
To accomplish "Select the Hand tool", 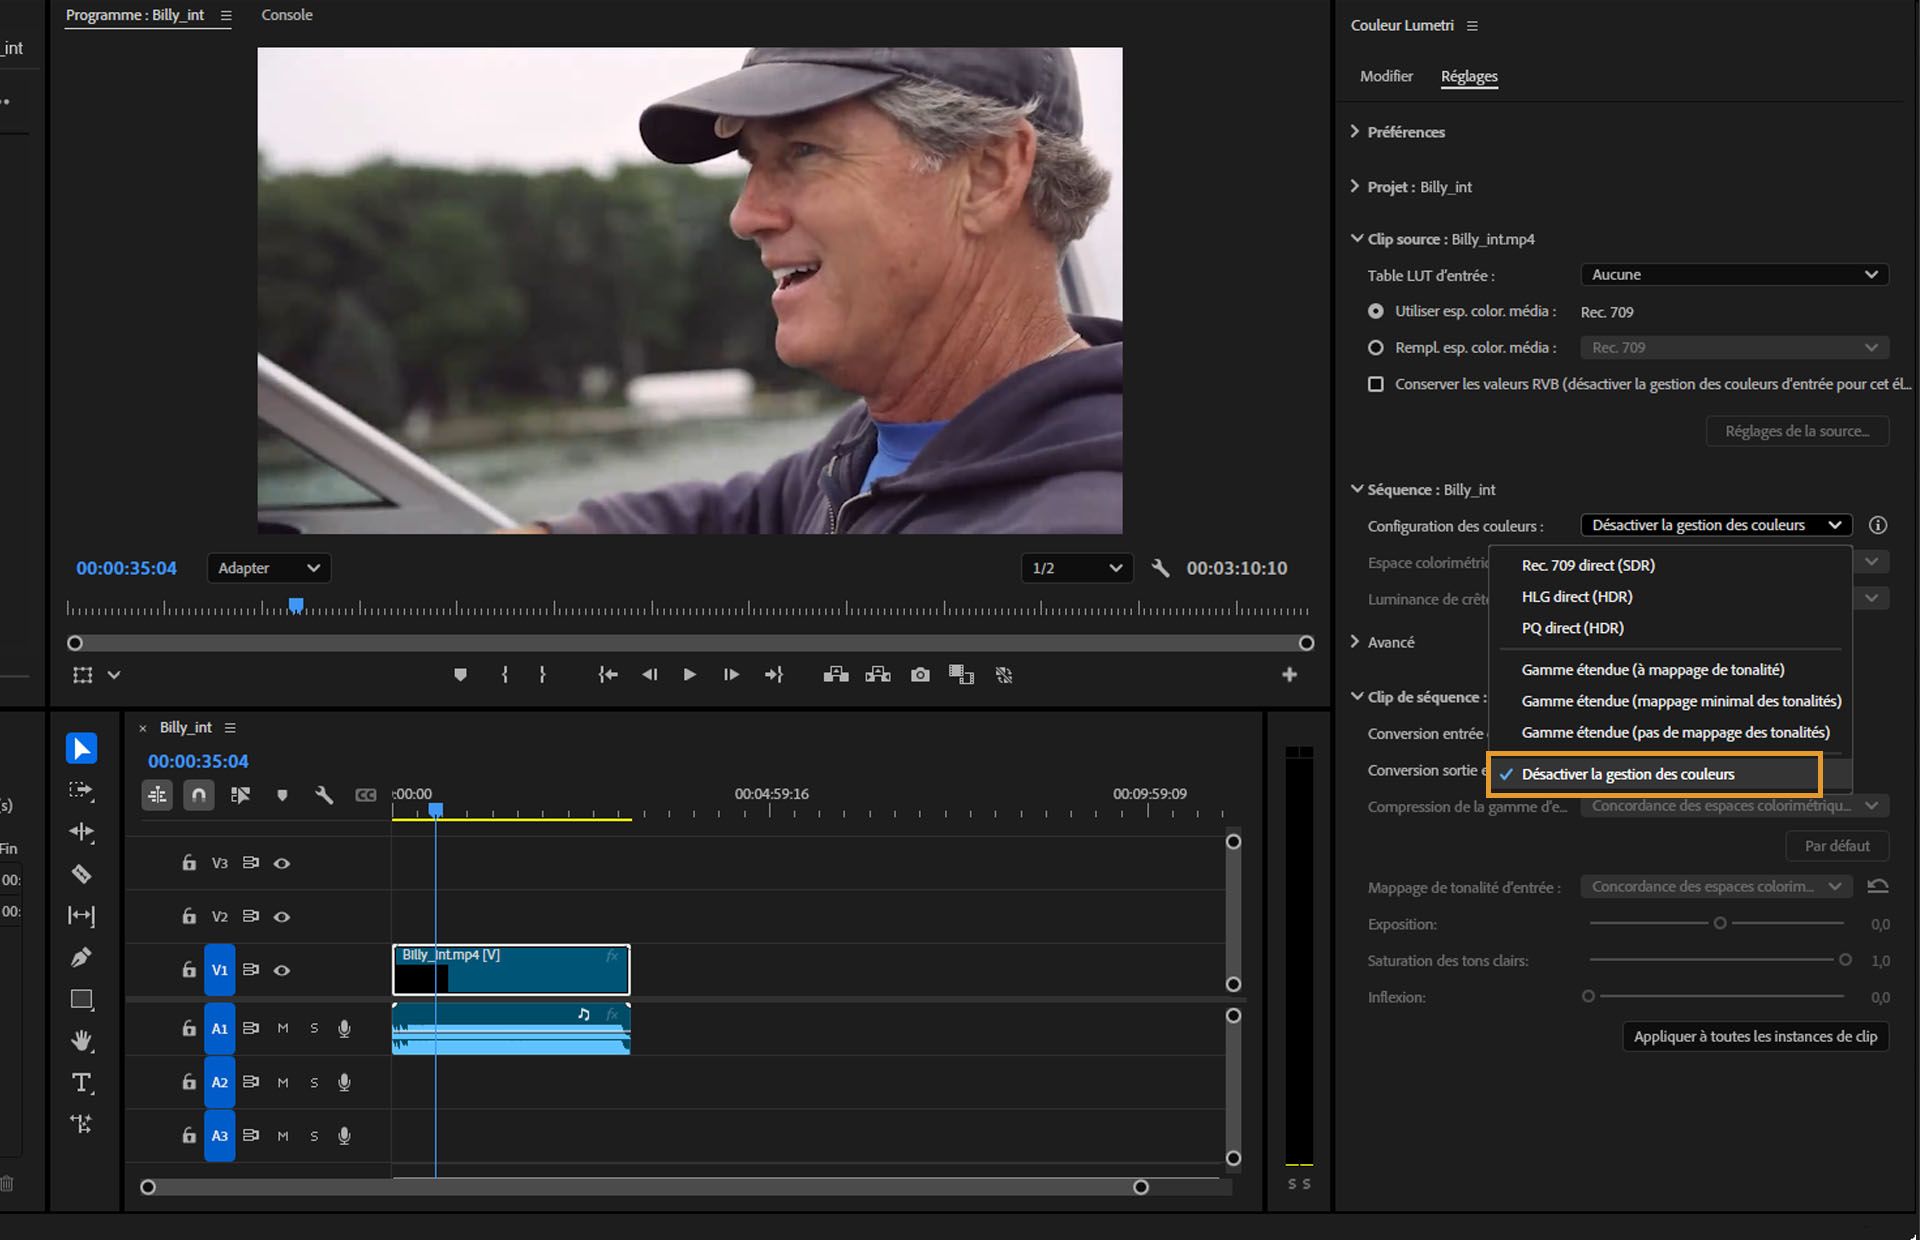I will click(82, 1041).
